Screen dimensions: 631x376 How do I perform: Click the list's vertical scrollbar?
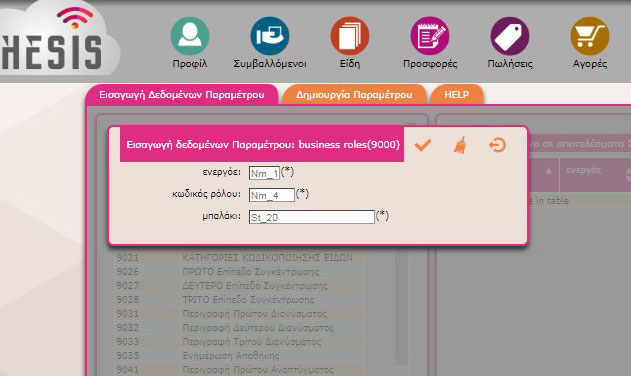coord(401,306)
